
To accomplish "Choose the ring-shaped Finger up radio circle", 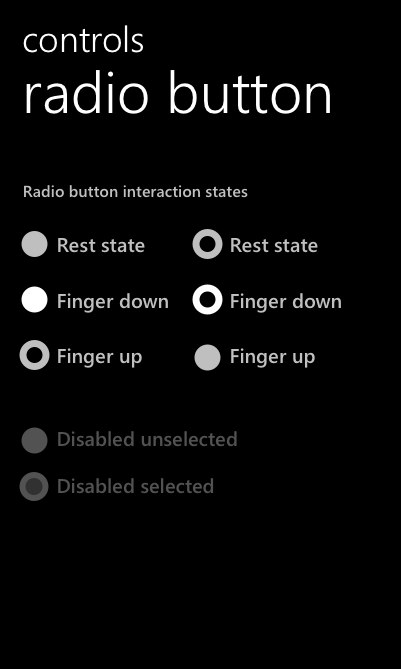I will coord(34,355).
